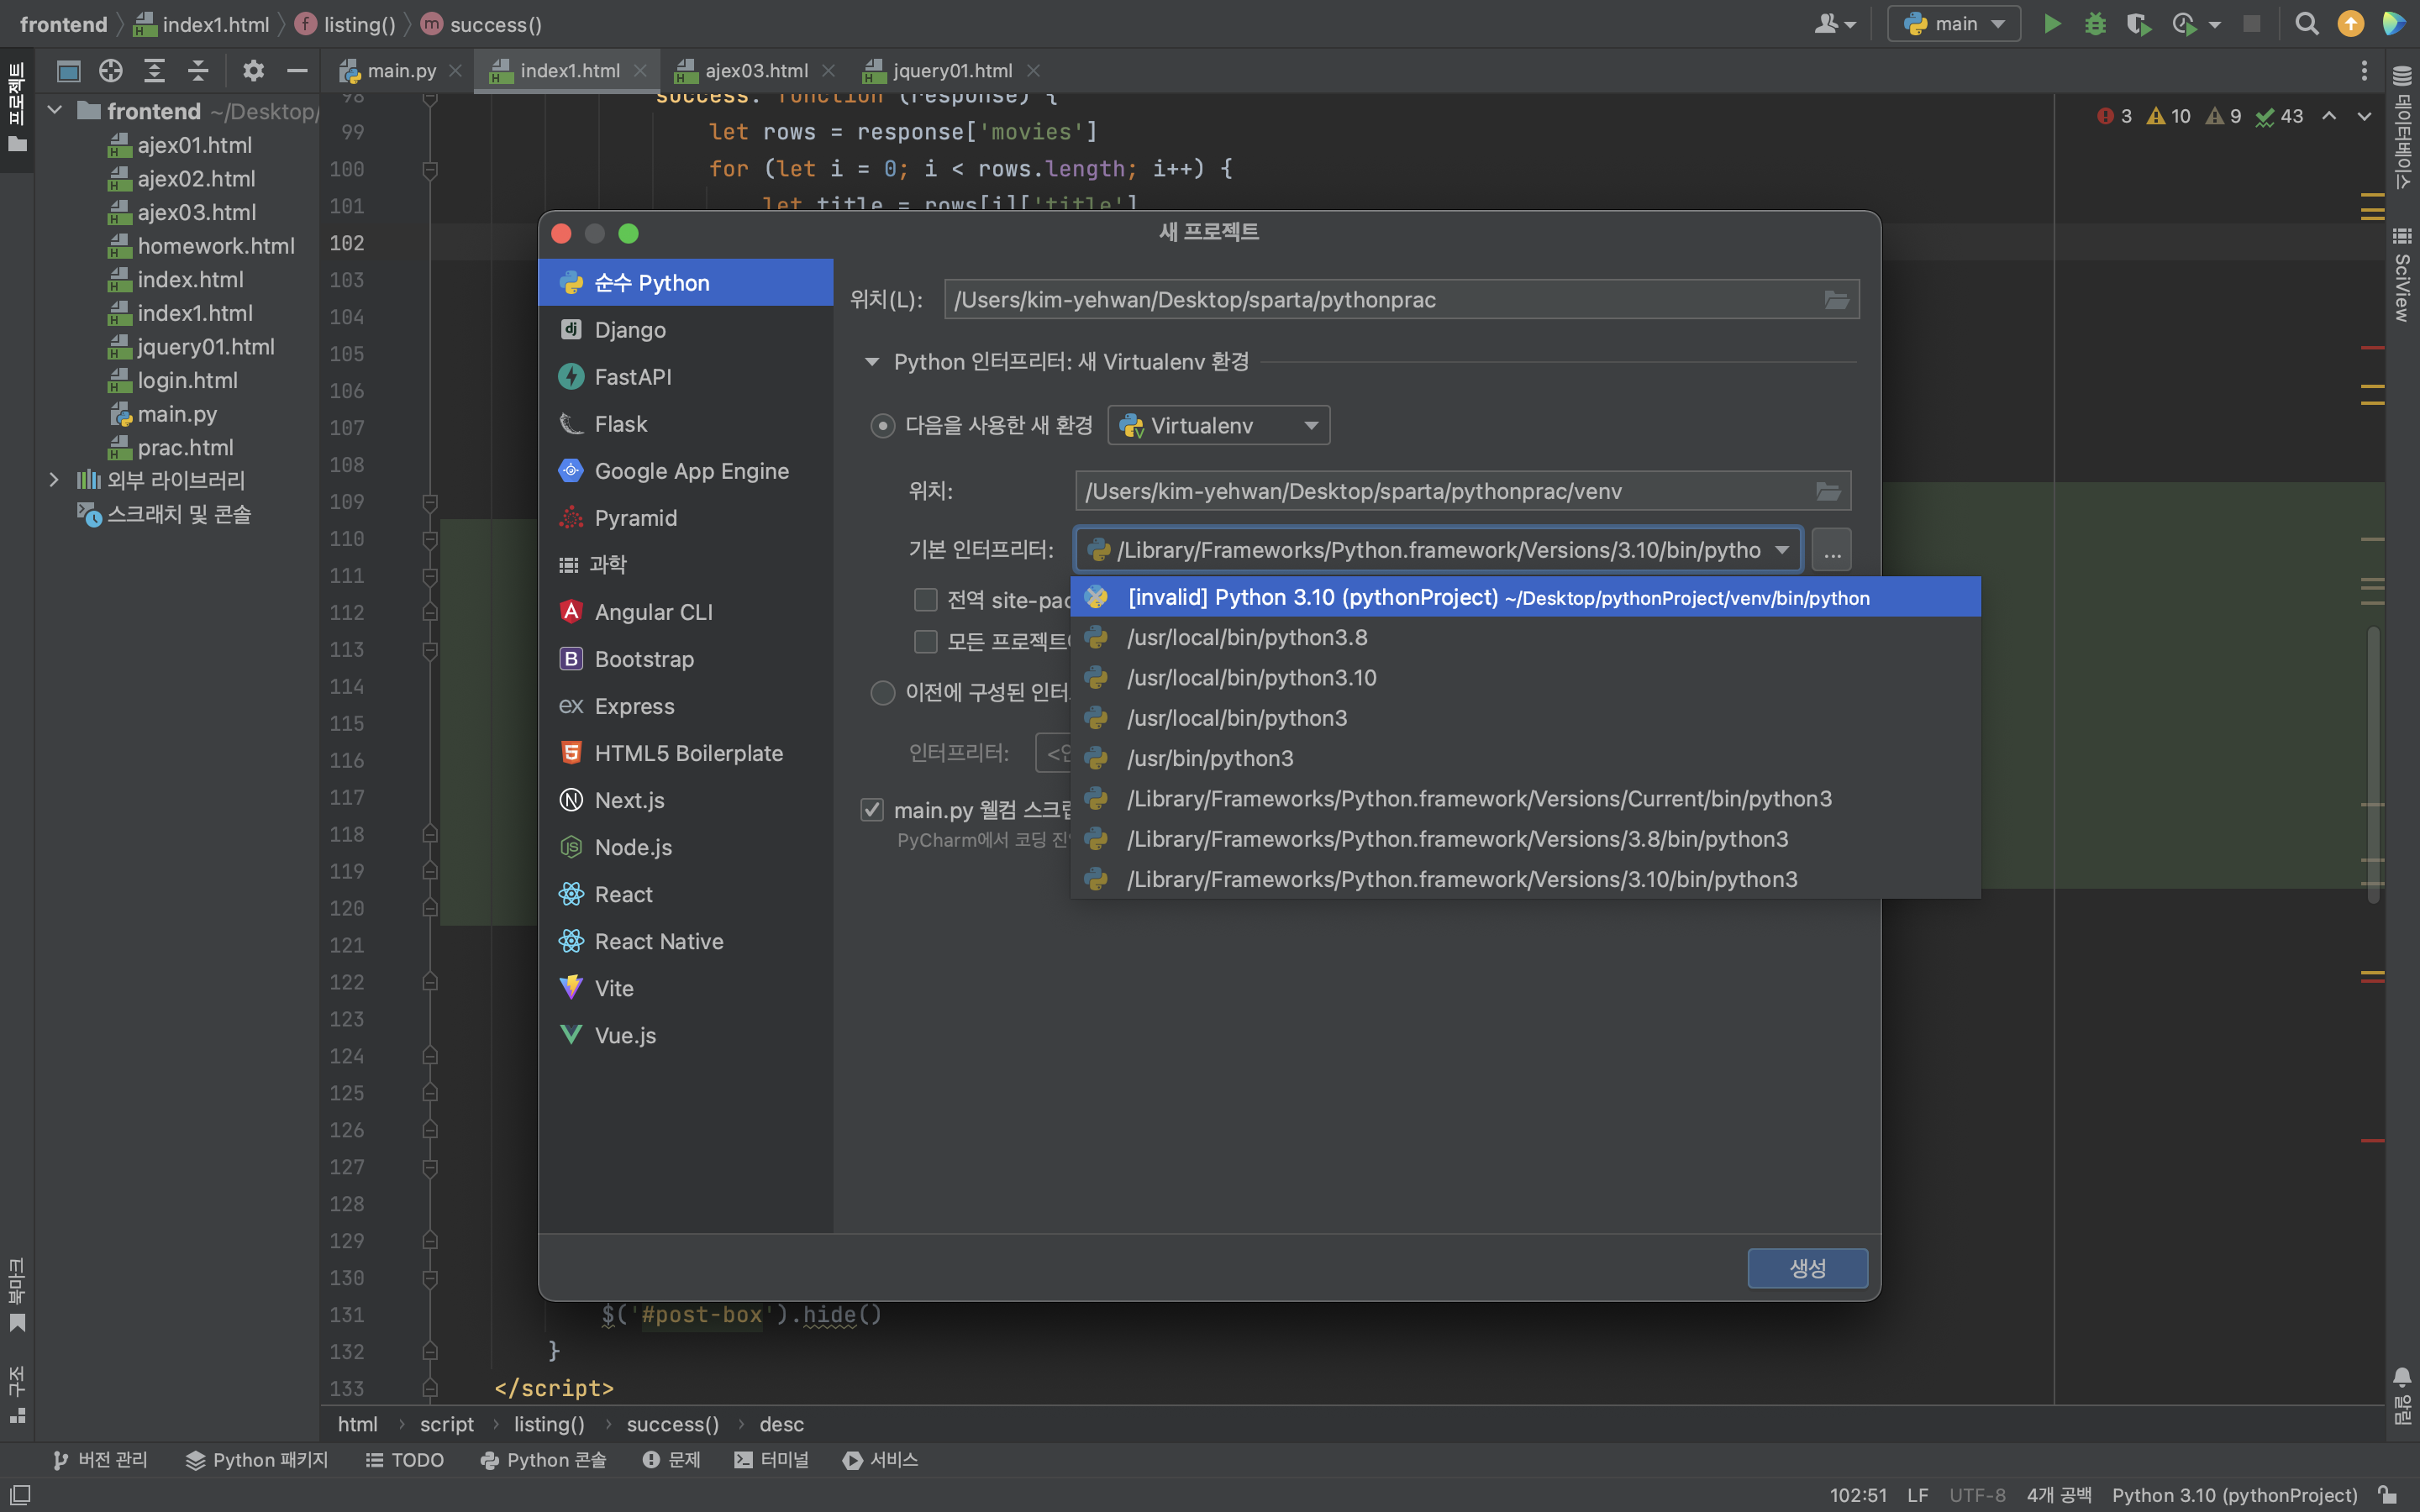Image resolution: width=2420 pixels, height=1512 pixels.
Task: Select /usr/local/bin/python3.8 interpreter option
Action: coord(1525,638)
